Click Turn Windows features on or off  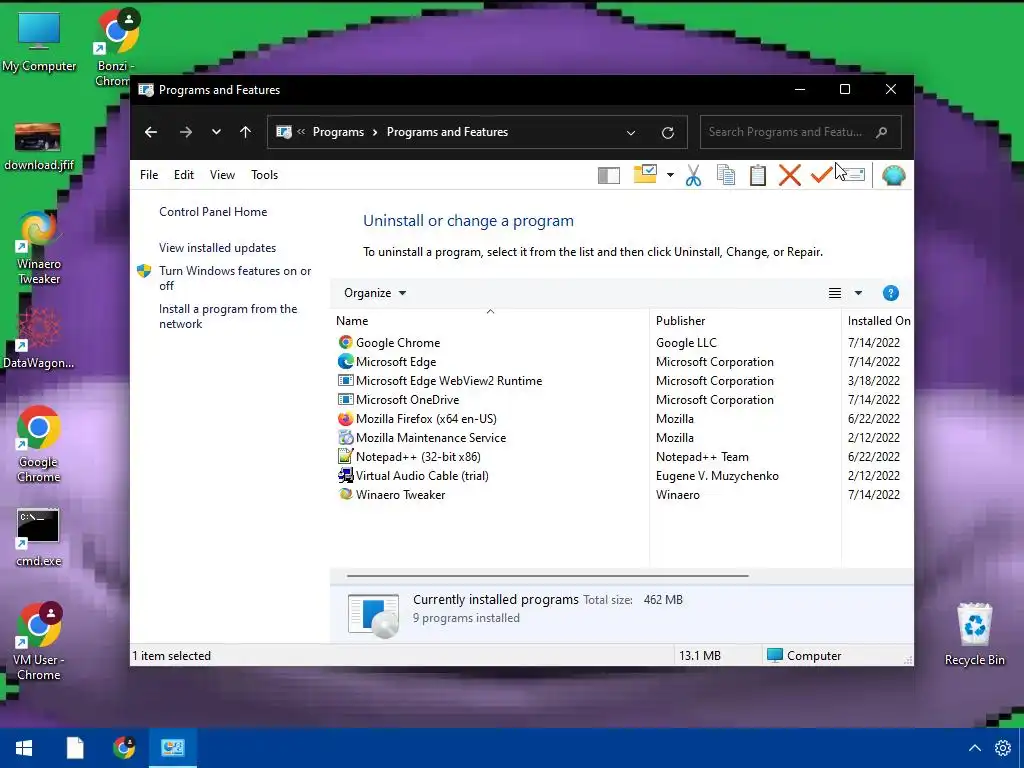(x=235, y=278)
